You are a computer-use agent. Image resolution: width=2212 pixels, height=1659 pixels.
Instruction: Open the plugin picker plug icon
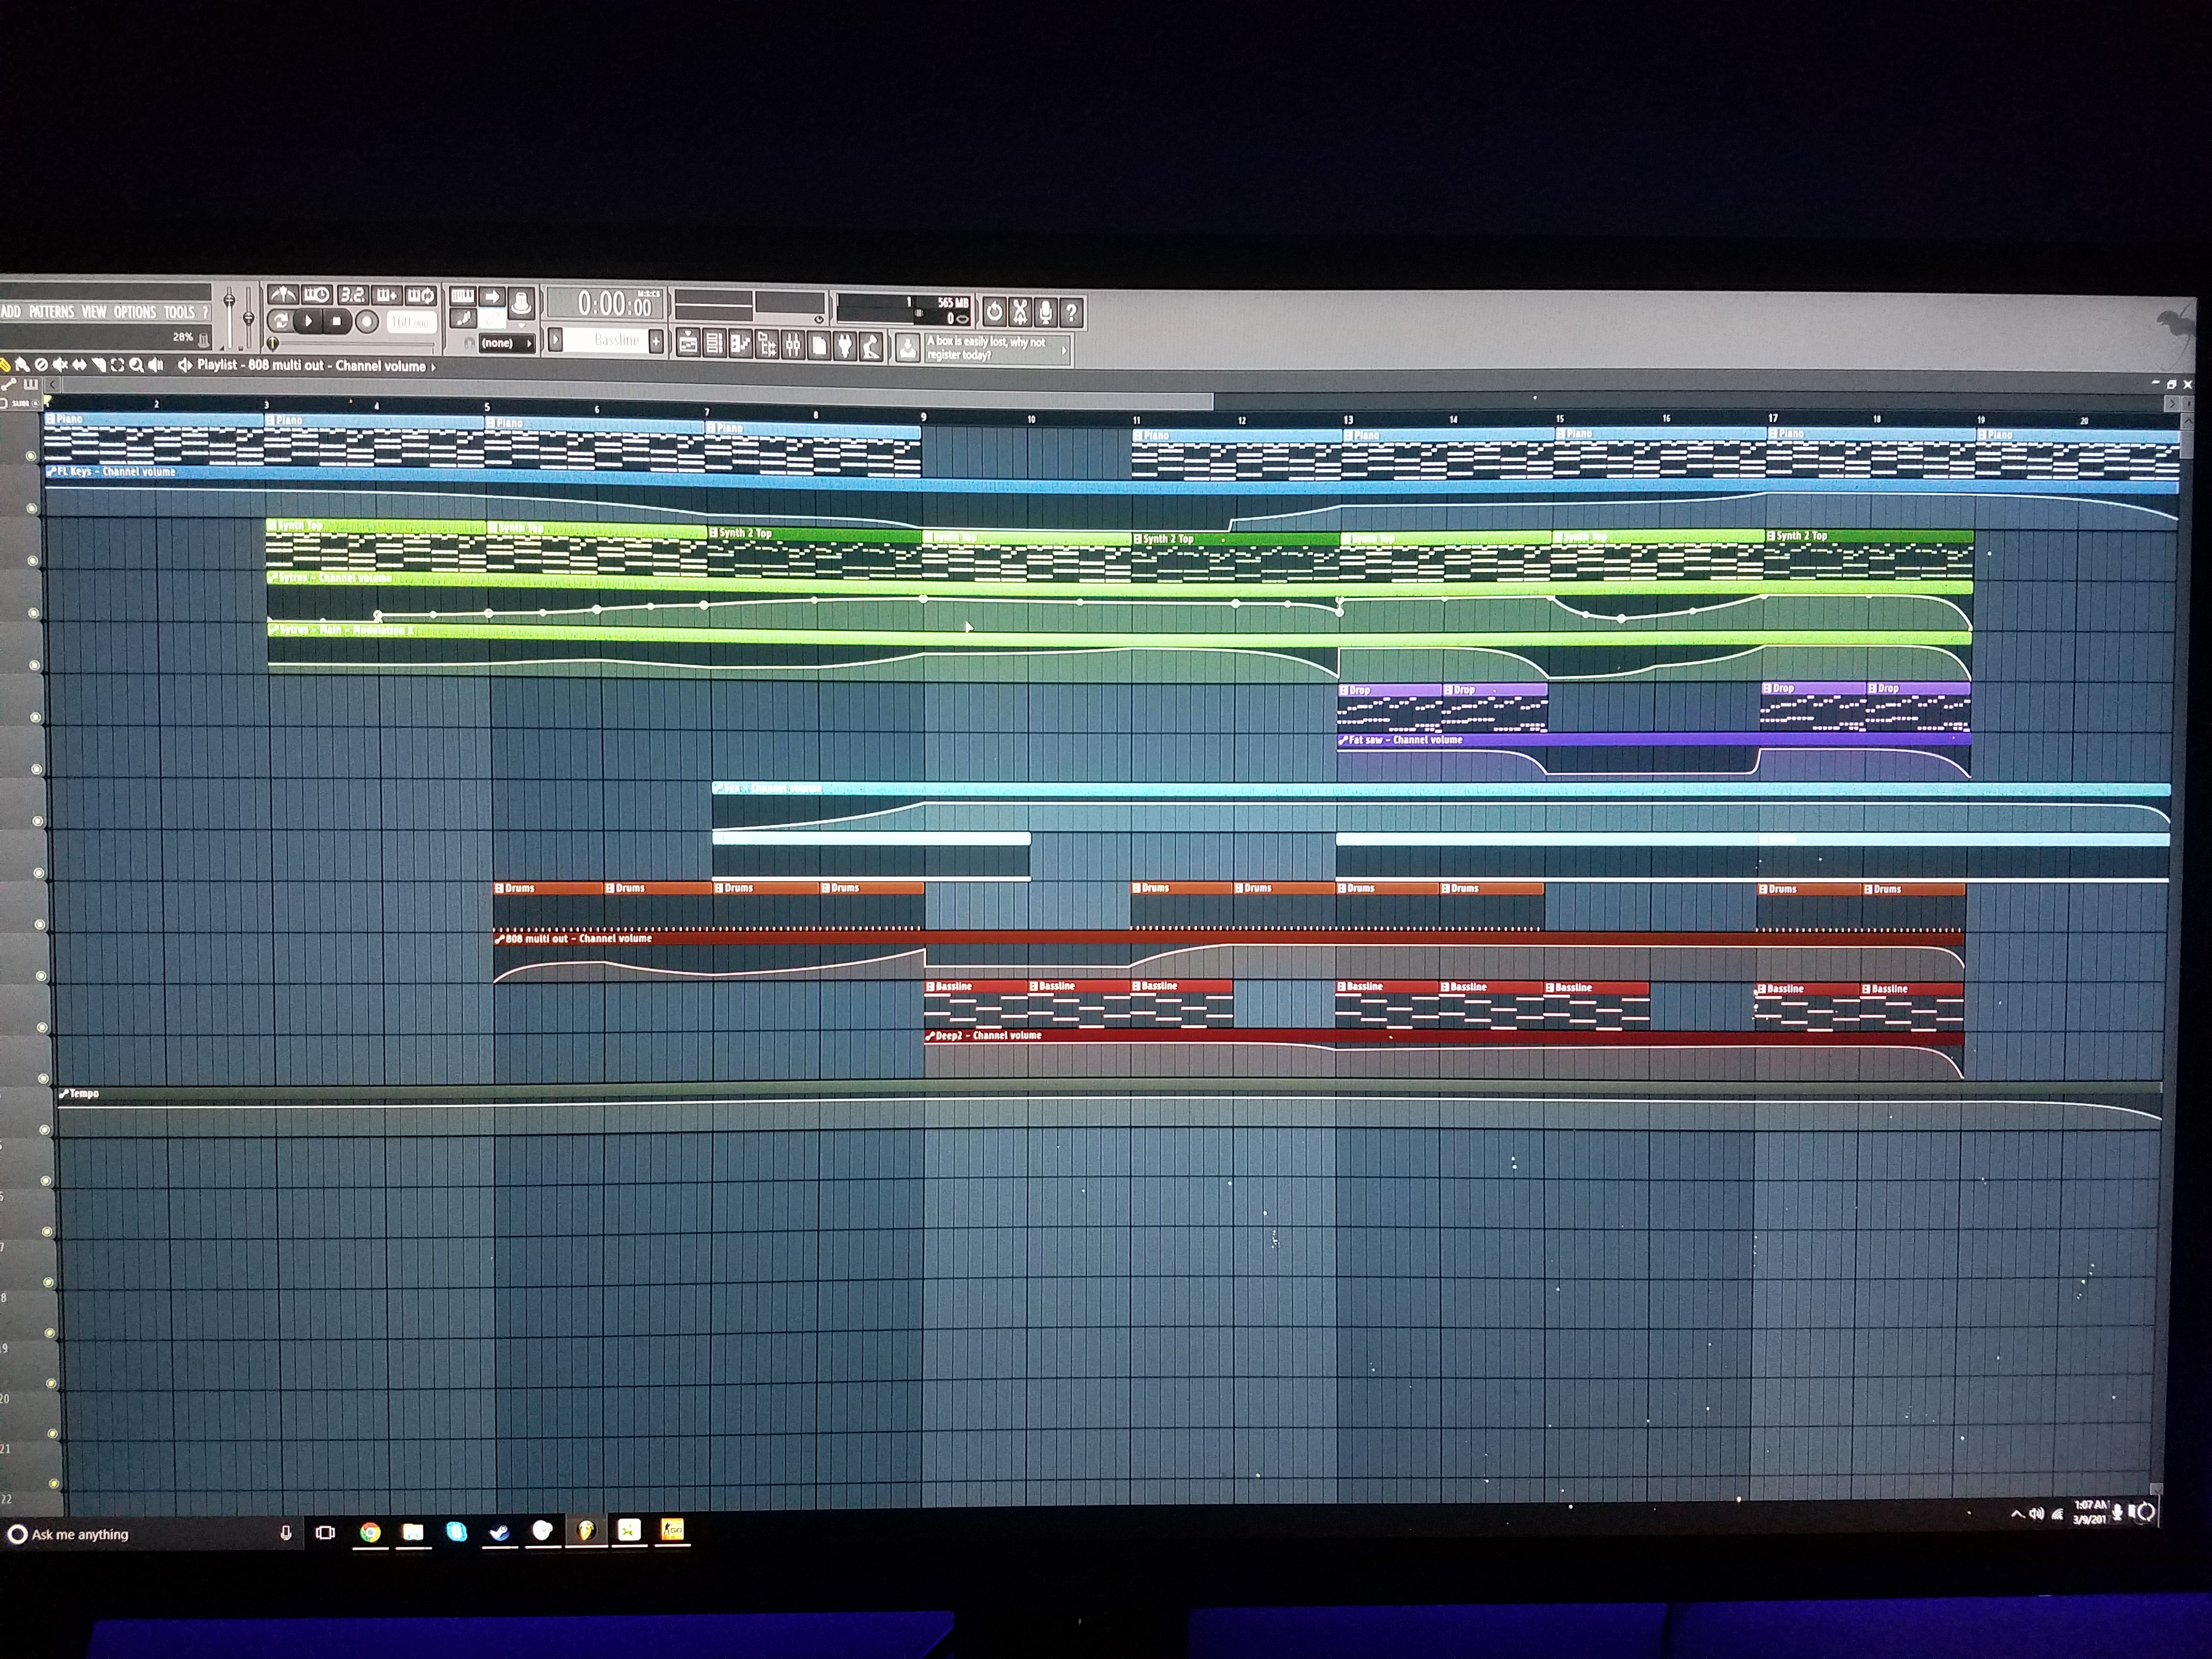click(x=845, y=346)
